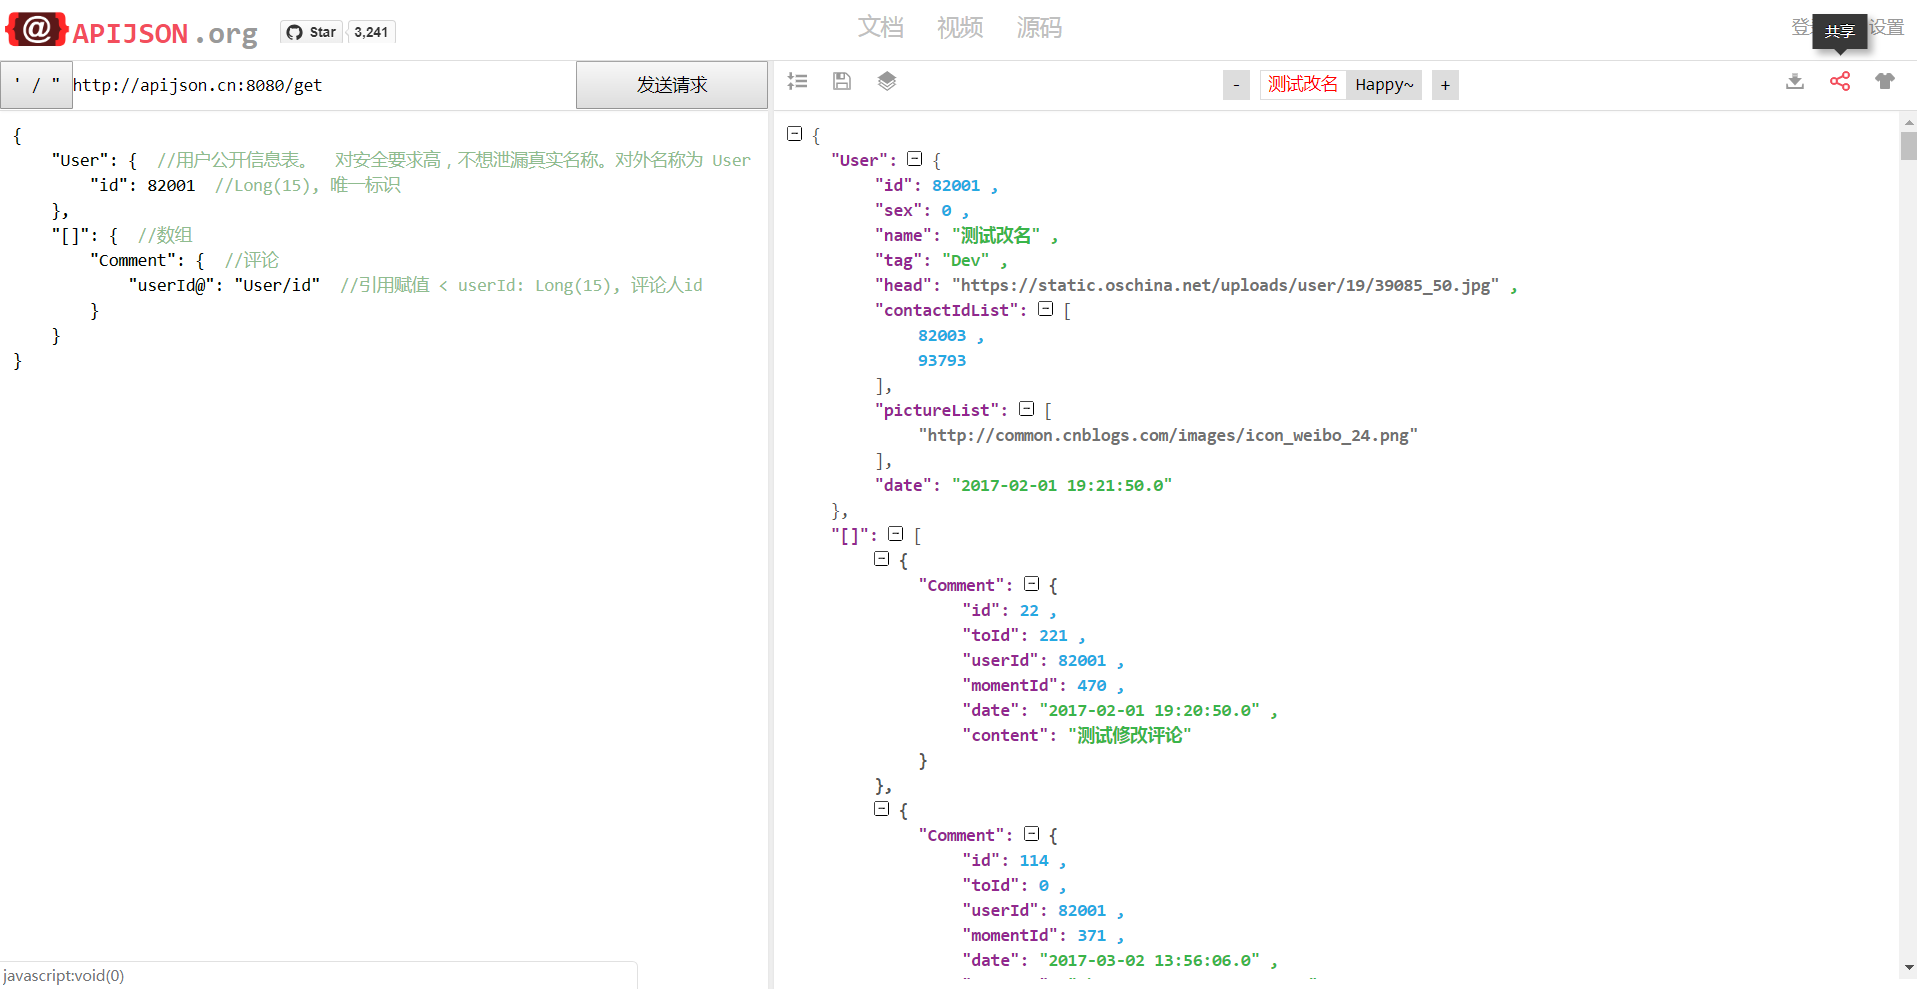Click the tag value "Dev"
This screenshot has width=1917, height=989.
point(966,261)
